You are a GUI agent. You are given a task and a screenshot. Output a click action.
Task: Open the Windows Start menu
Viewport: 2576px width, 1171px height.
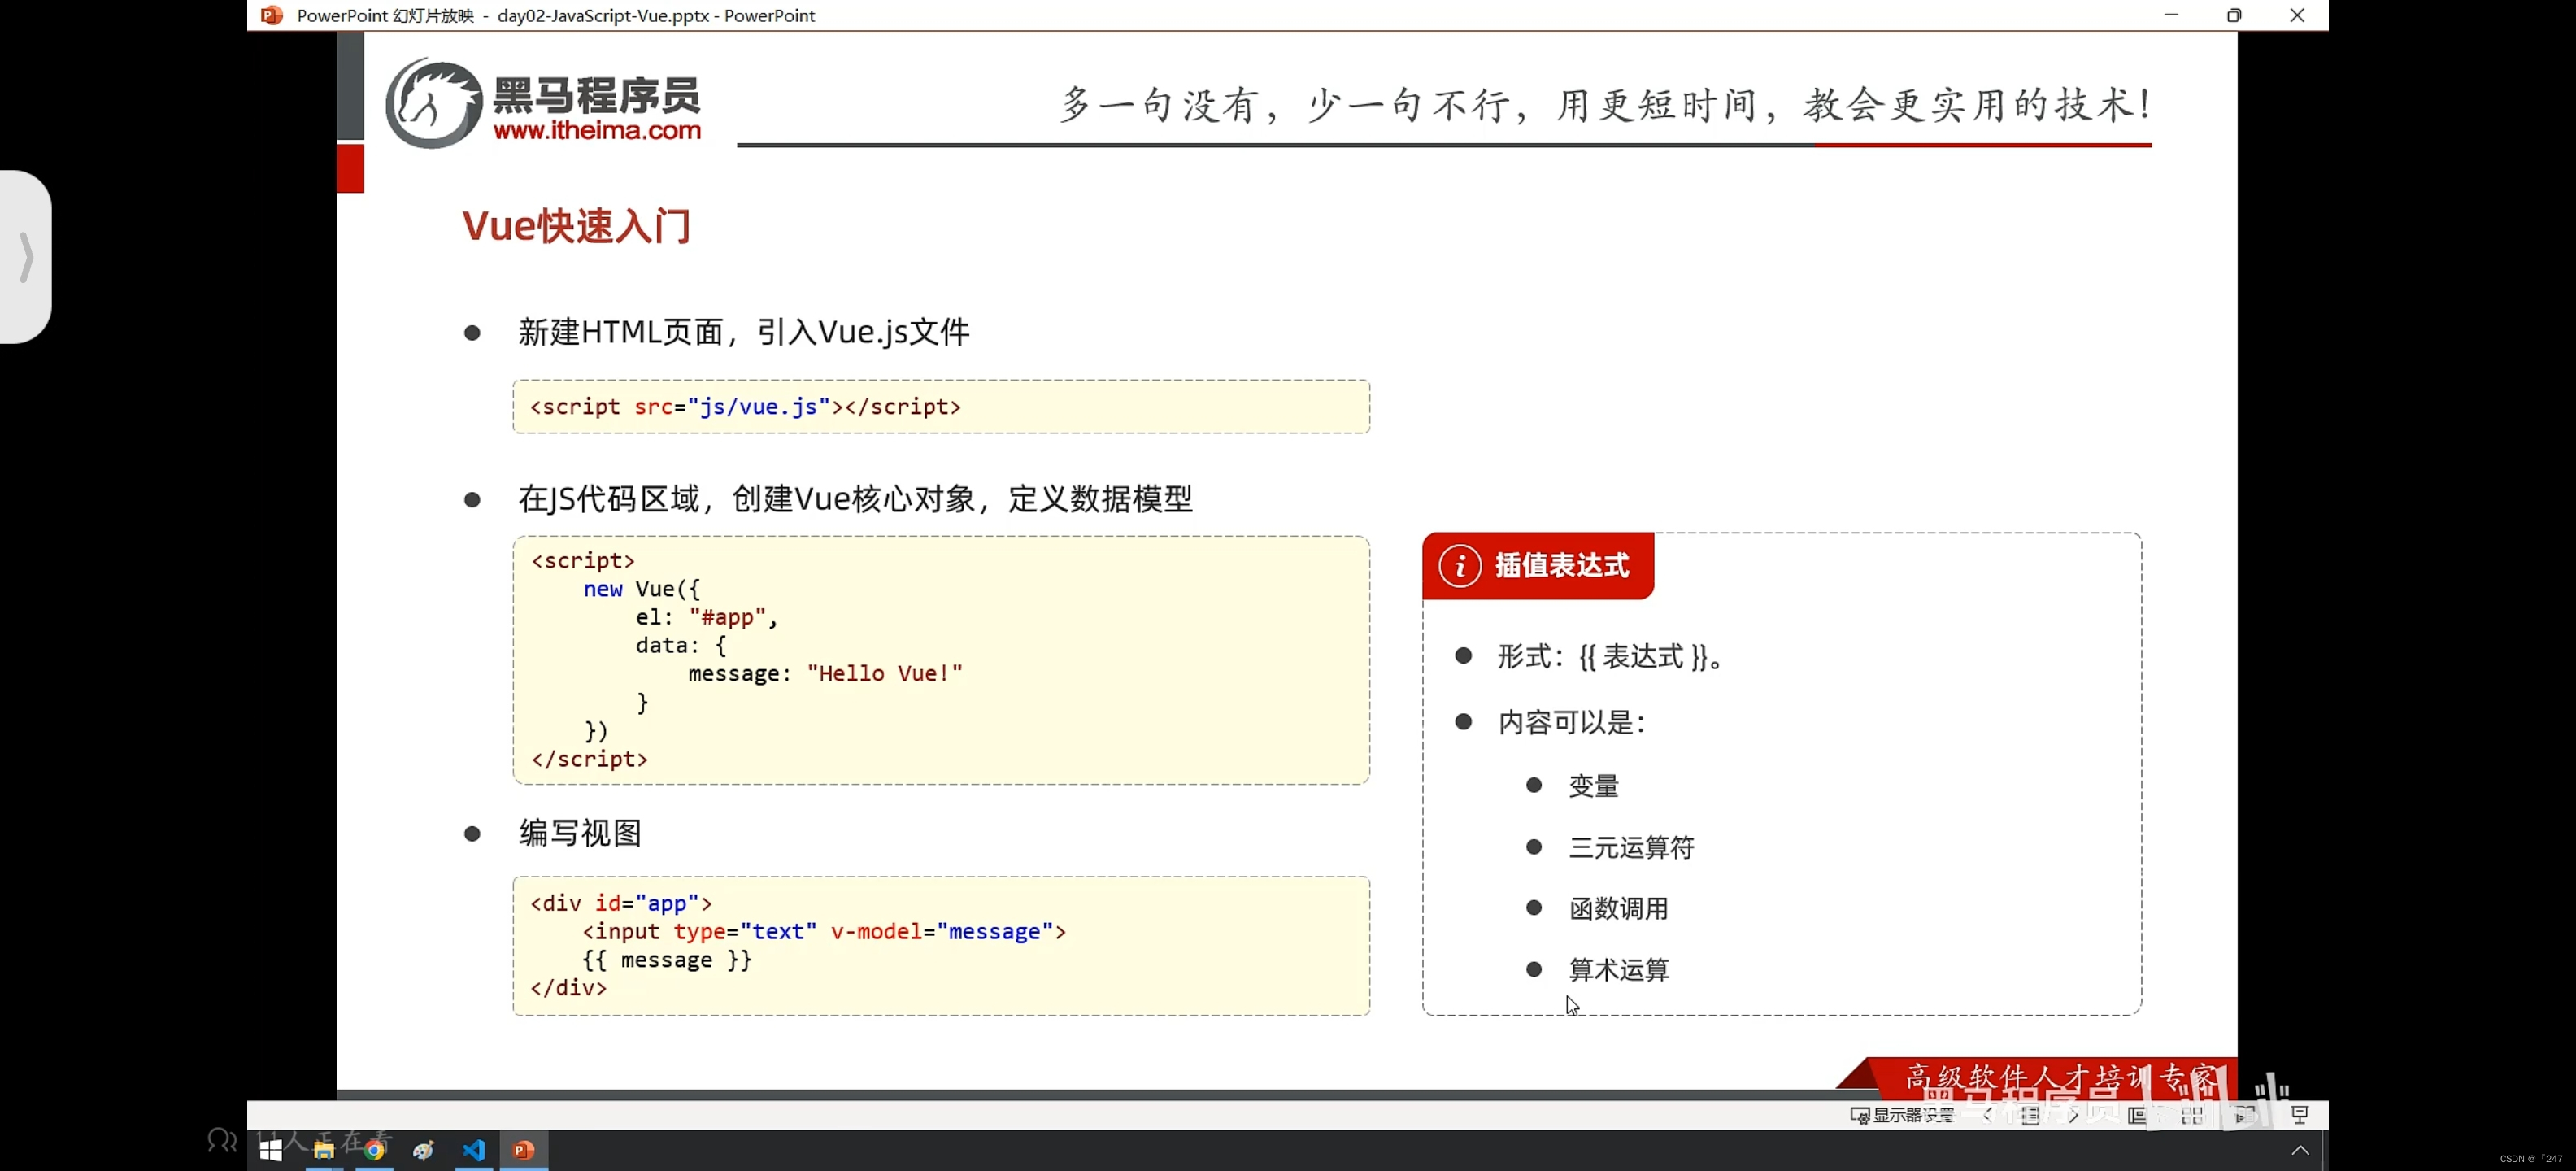[270, 1150]
